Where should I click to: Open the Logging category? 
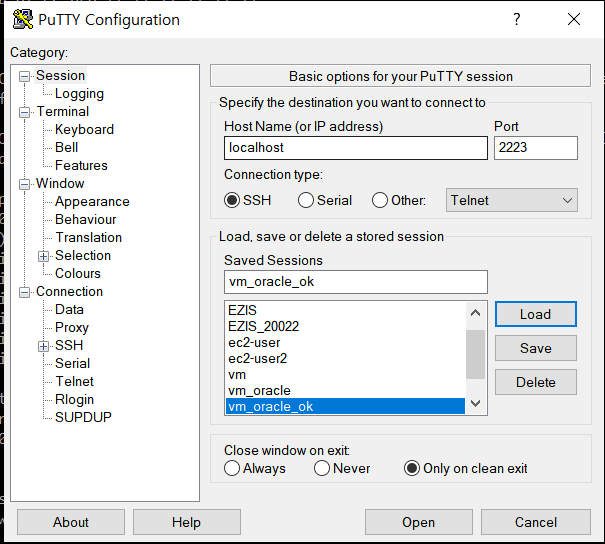pyautogui.click(x=79, y=94)
